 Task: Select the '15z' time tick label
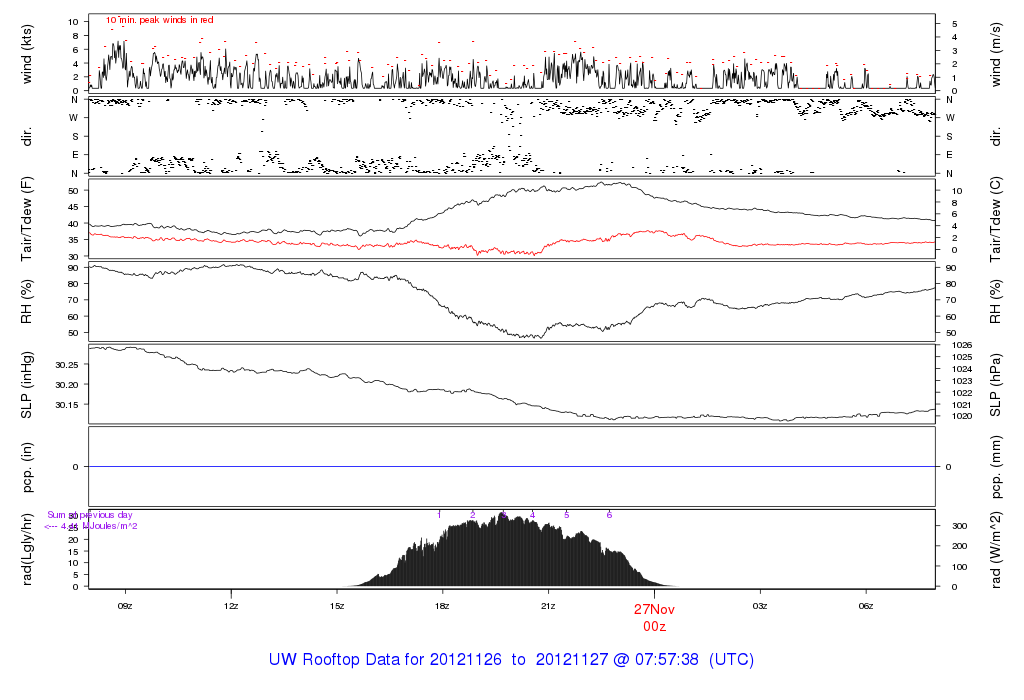point(337,605)
